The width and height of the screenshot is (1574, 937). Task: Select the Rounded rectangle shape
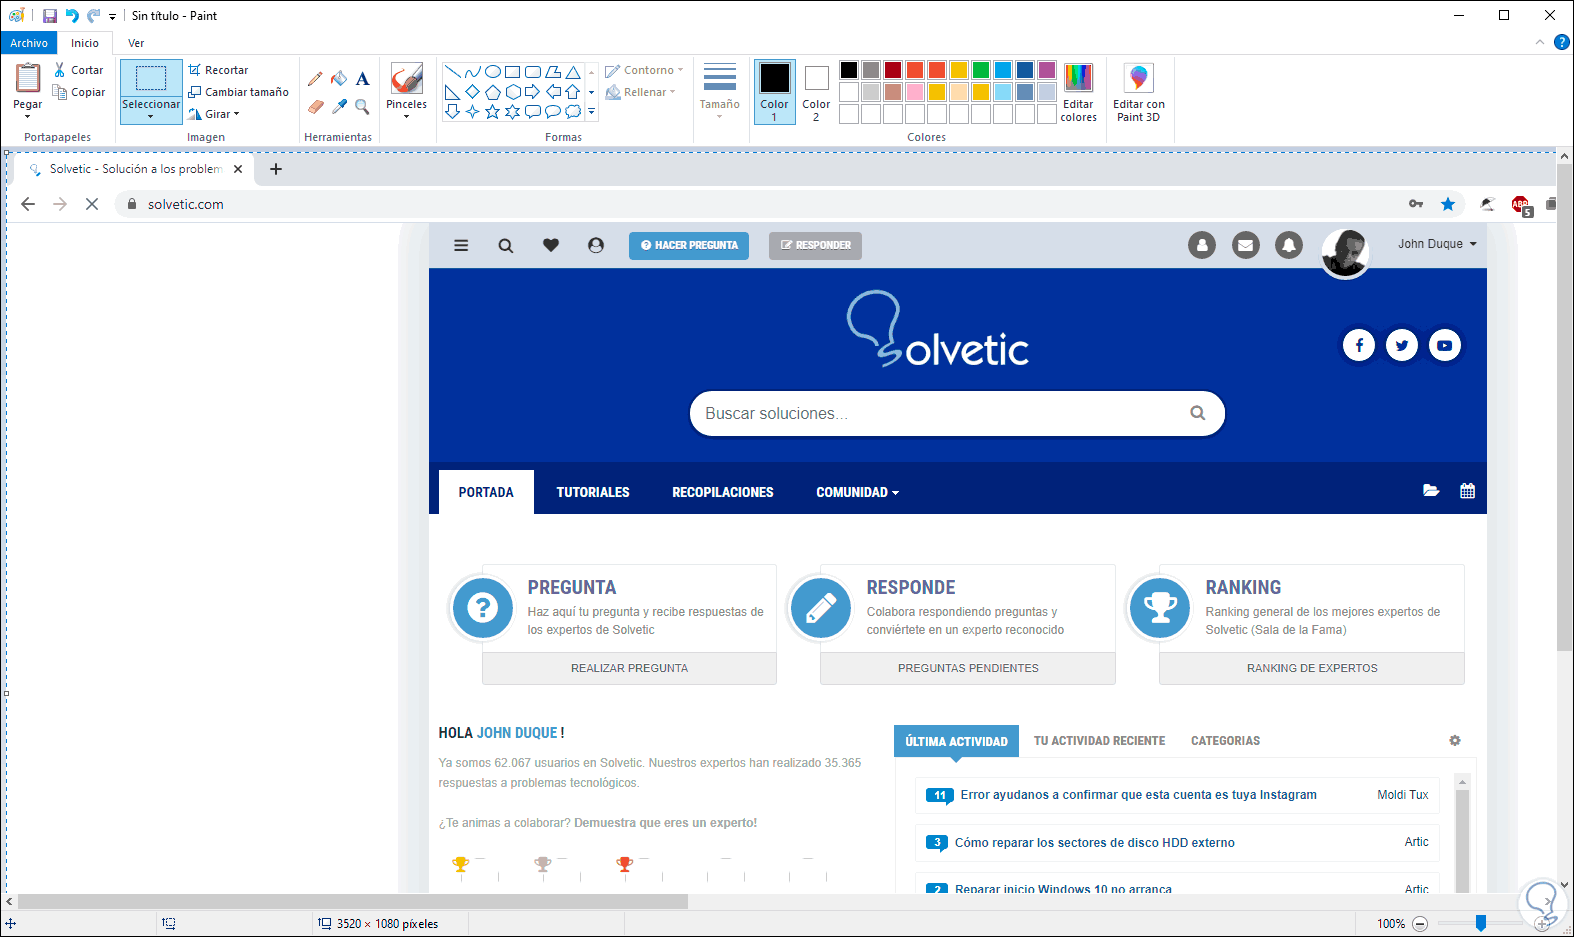(533, 72)
